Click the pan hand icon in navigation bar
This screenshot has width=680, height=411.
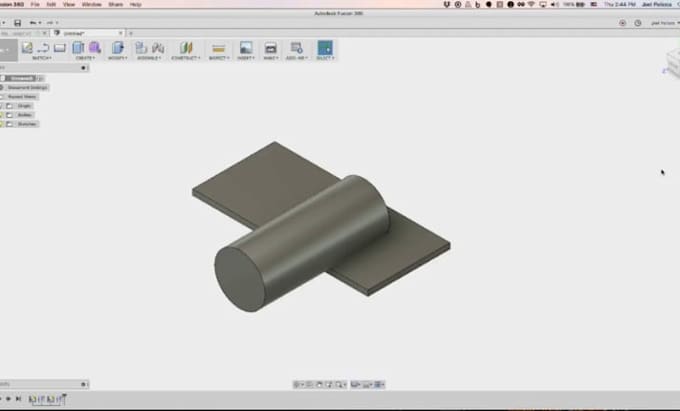[320, 385]
